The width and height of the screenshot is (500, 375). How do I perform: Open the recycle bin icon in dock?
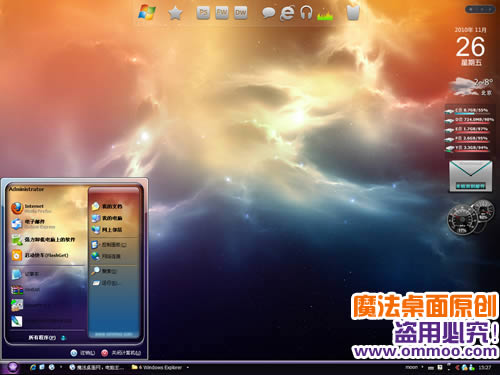coord(353,13)
